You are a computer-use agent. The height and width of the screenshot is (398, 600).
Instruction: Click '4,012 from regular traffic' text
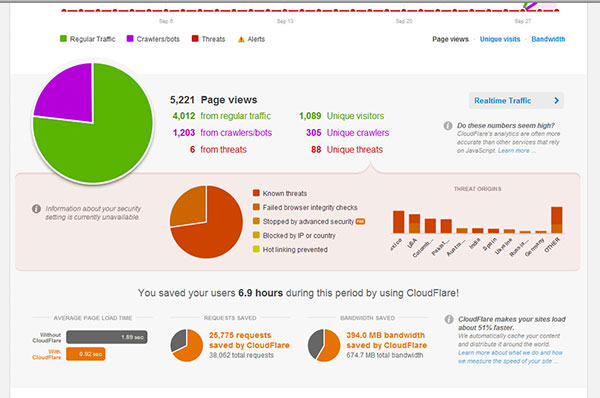(222, 116)
